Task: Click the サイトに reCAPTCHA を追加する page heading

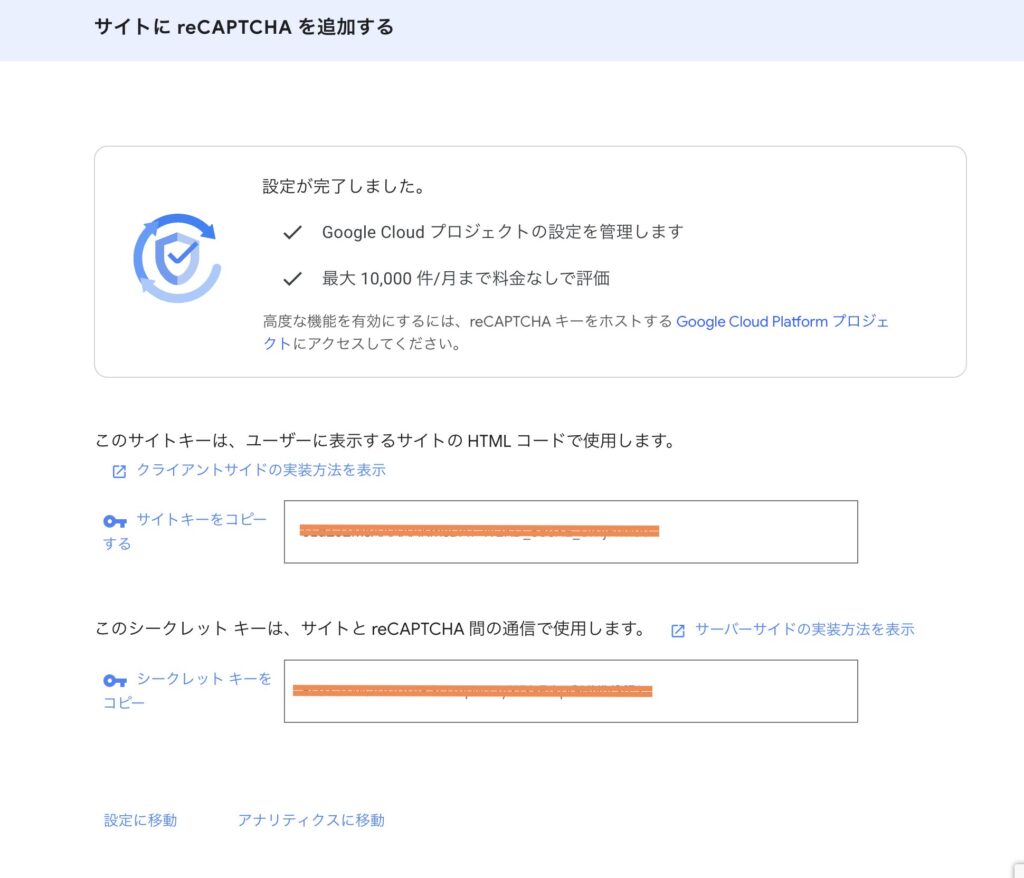Action: [x=244, y=27]
